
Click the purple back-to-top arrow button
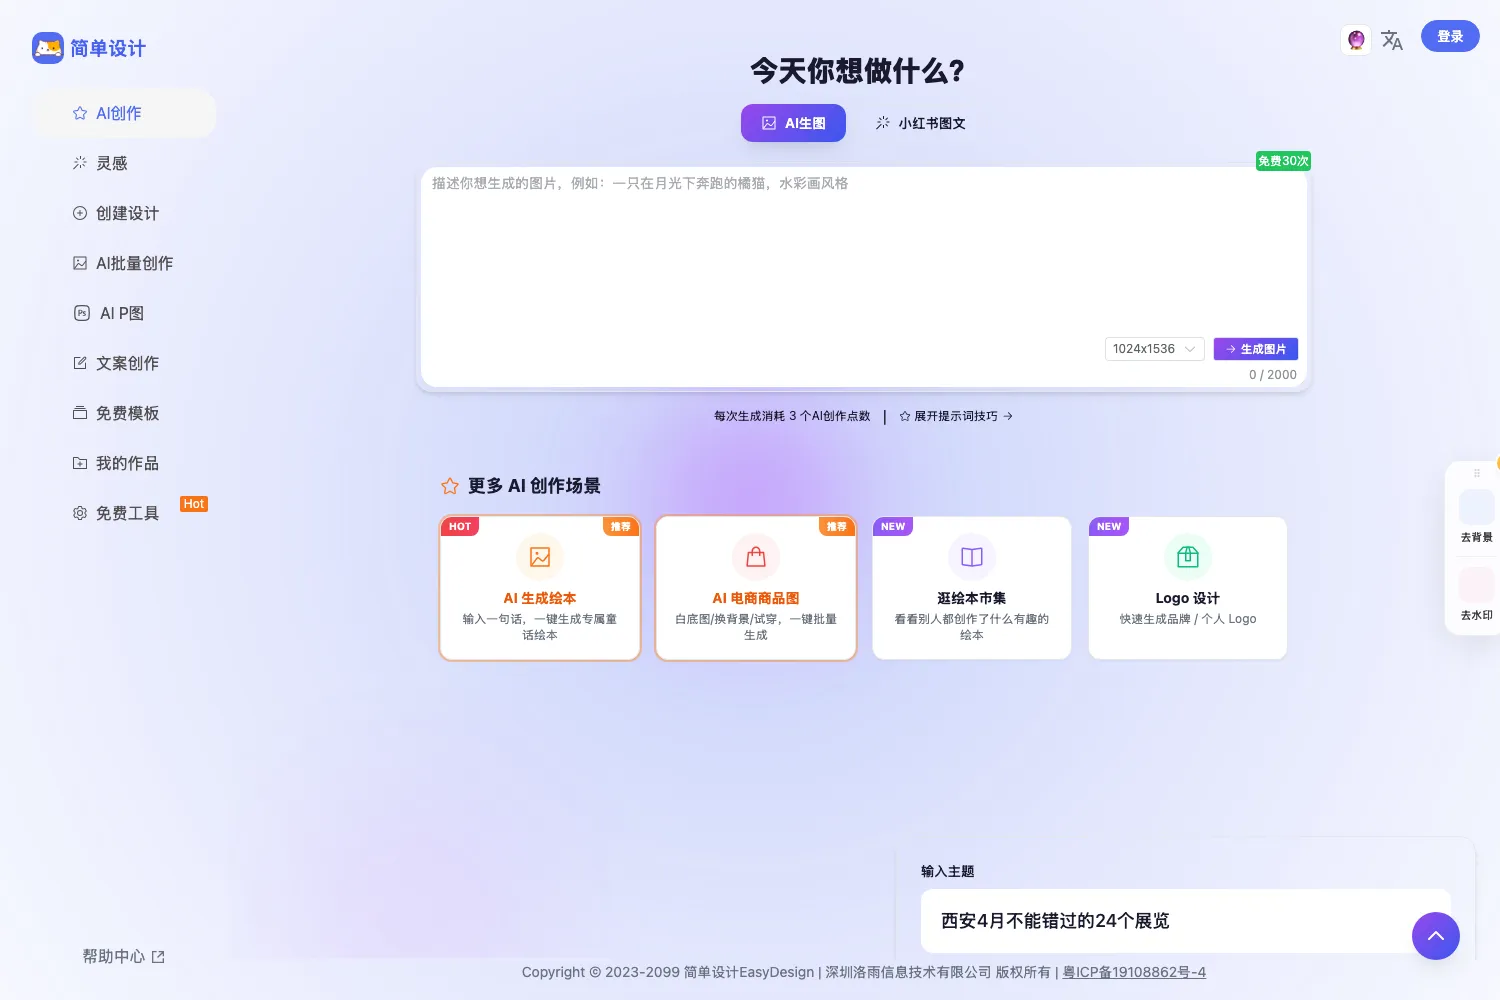tap(1436, 936)
